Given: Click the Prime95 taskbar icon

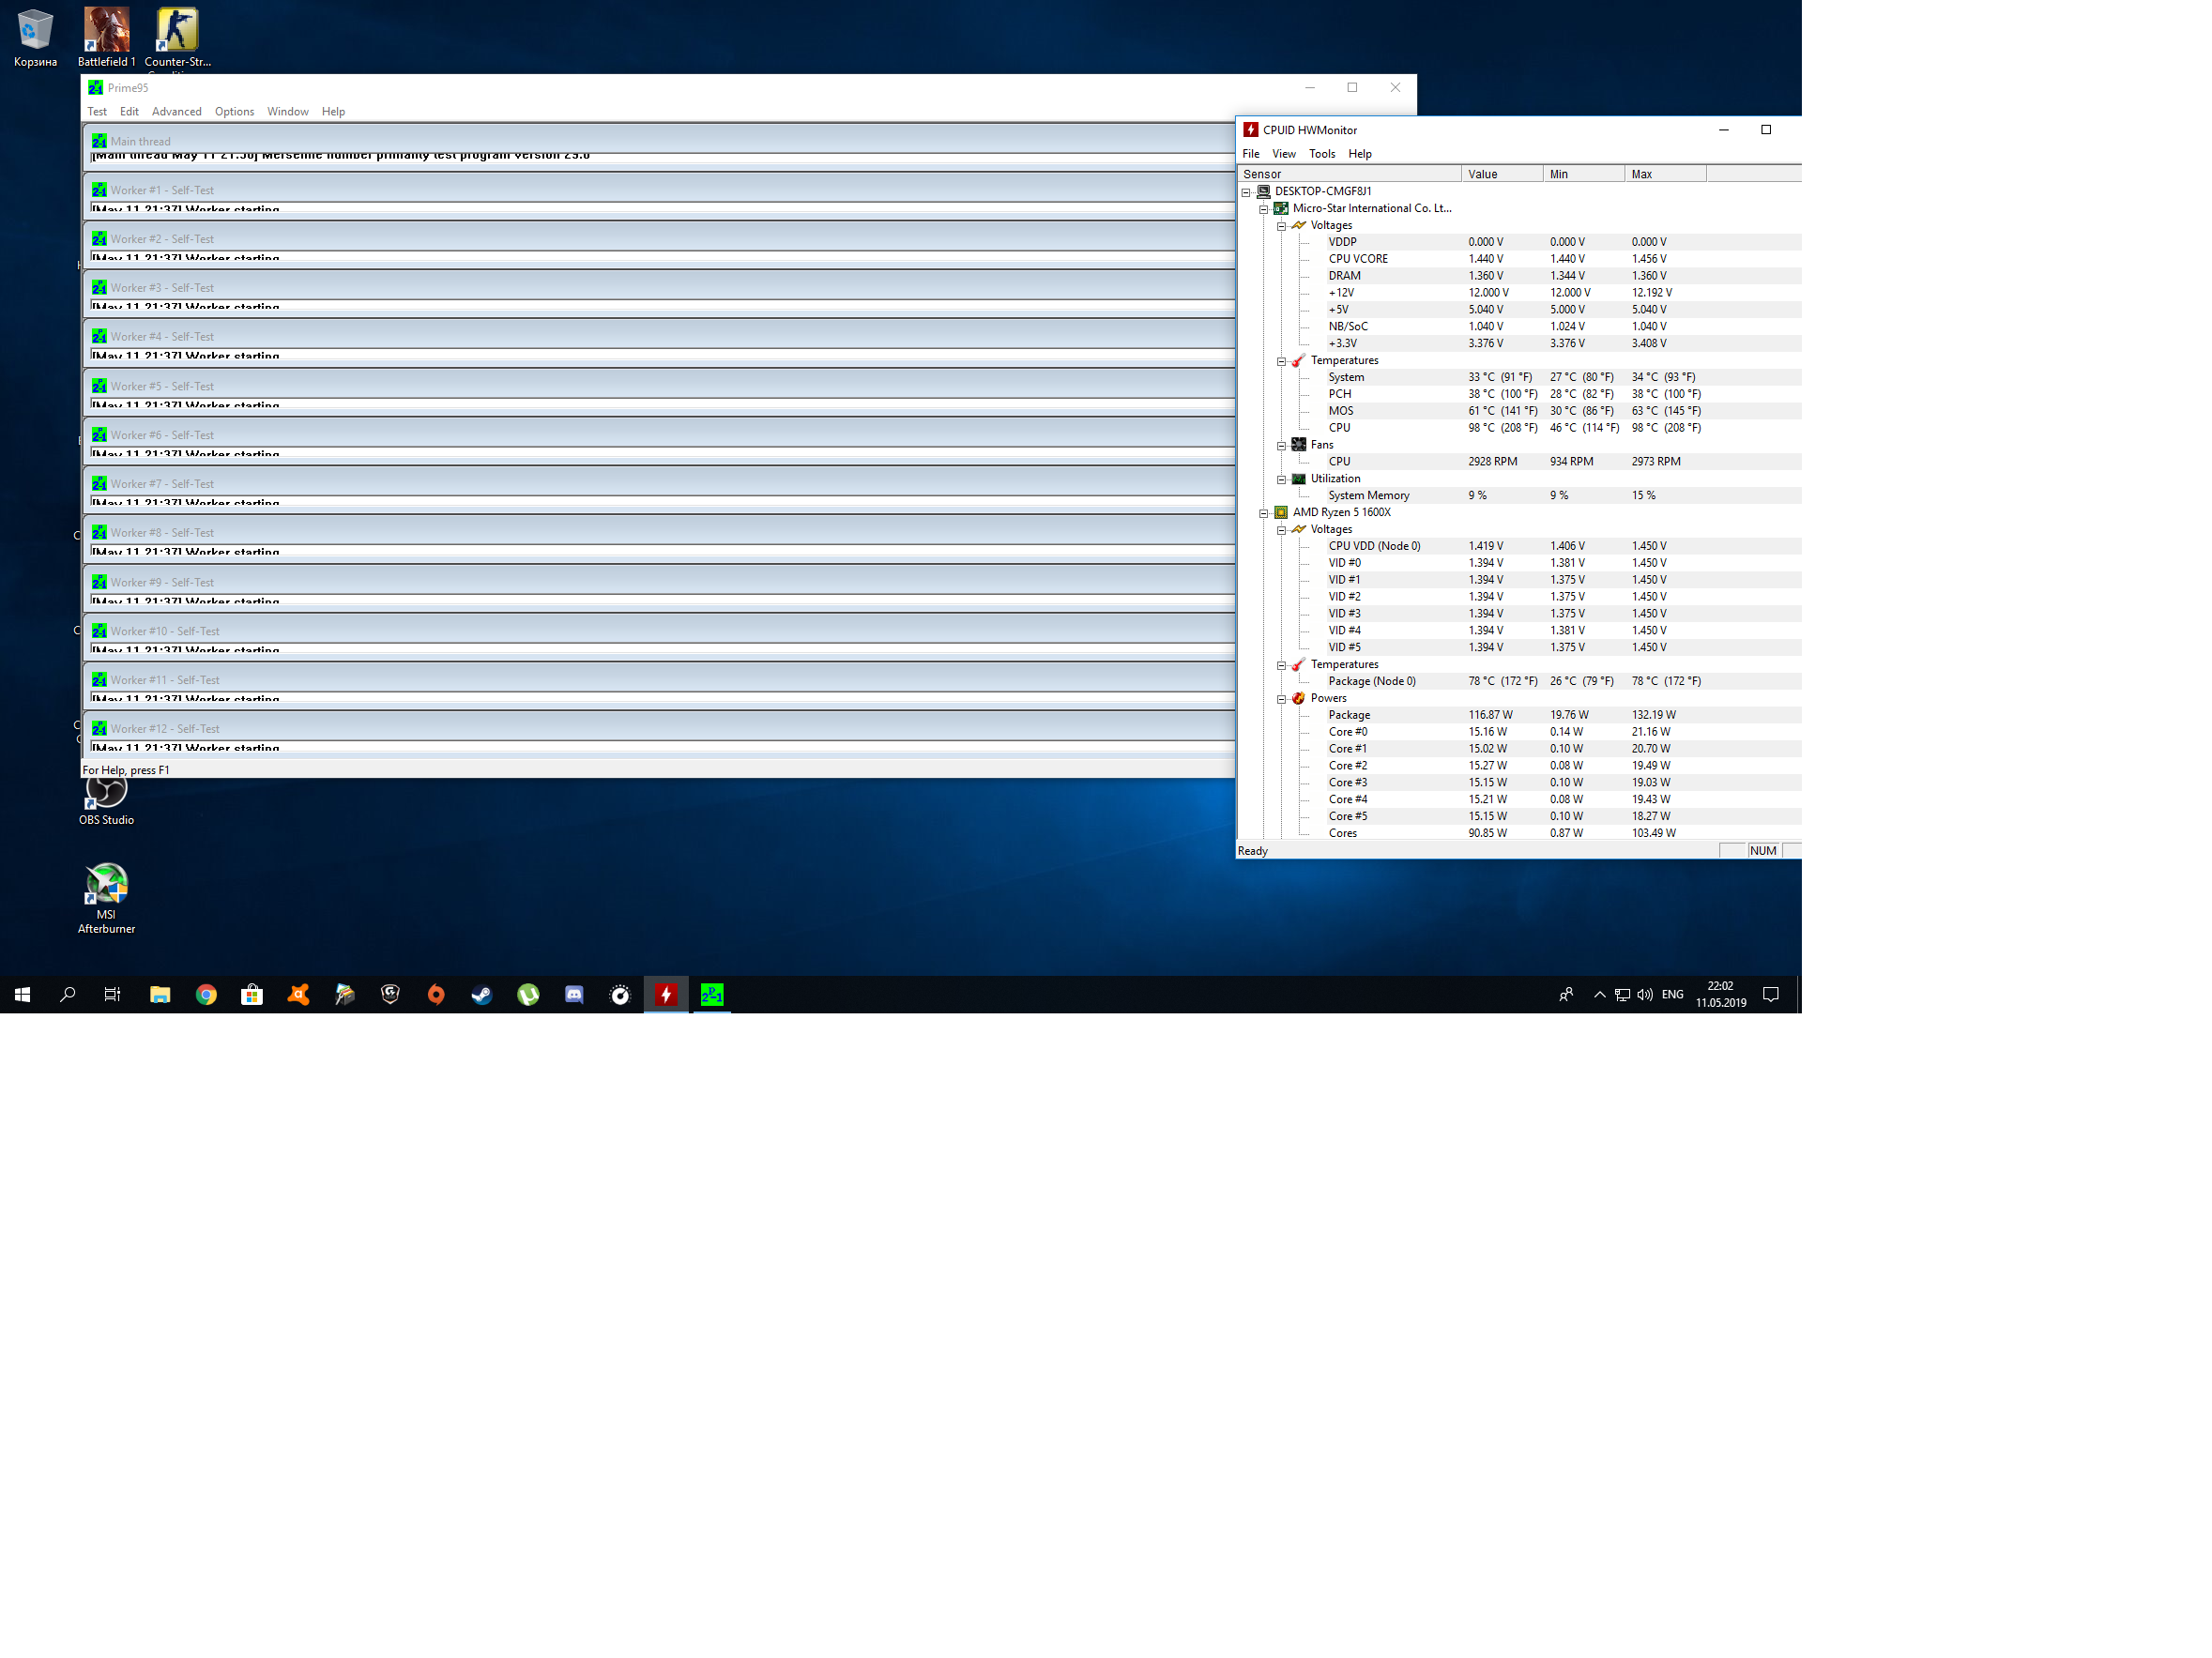Looking at the screenshot, I should click(x=712, y=995).
